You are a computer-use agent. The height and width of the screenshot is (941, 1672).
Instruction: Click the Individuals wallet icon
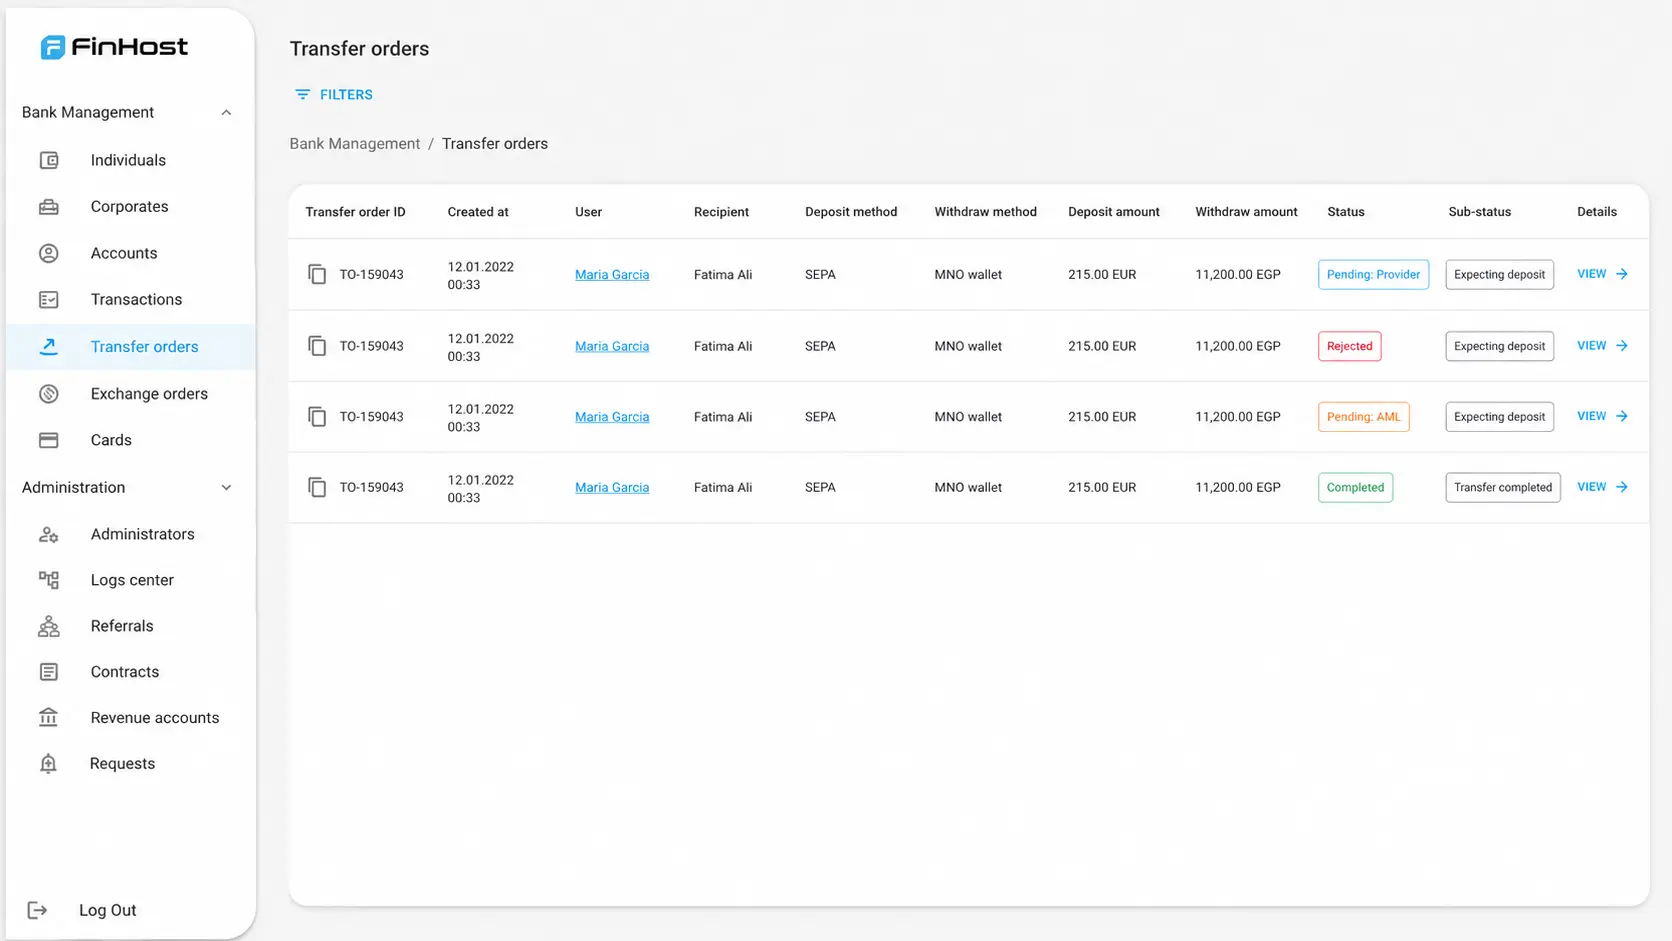(48, 160)
